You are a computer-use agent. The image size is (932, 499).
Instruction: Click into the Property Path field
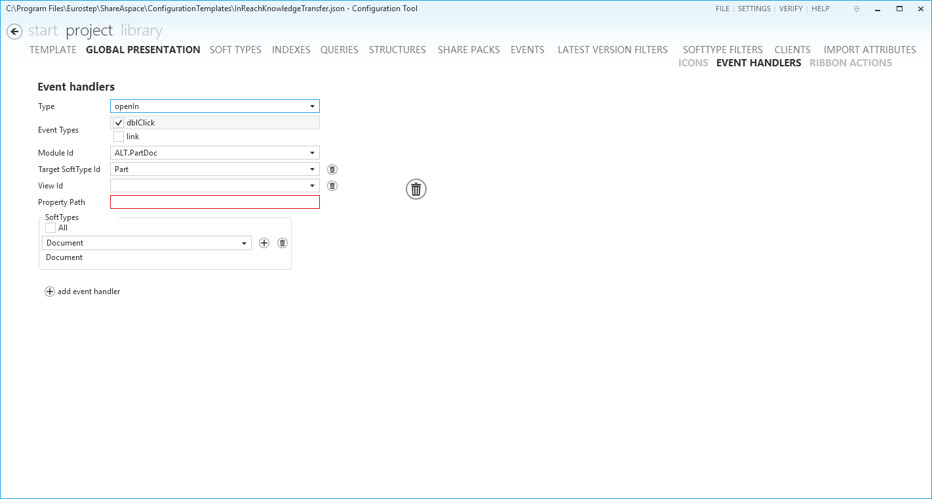pos(214,202)
